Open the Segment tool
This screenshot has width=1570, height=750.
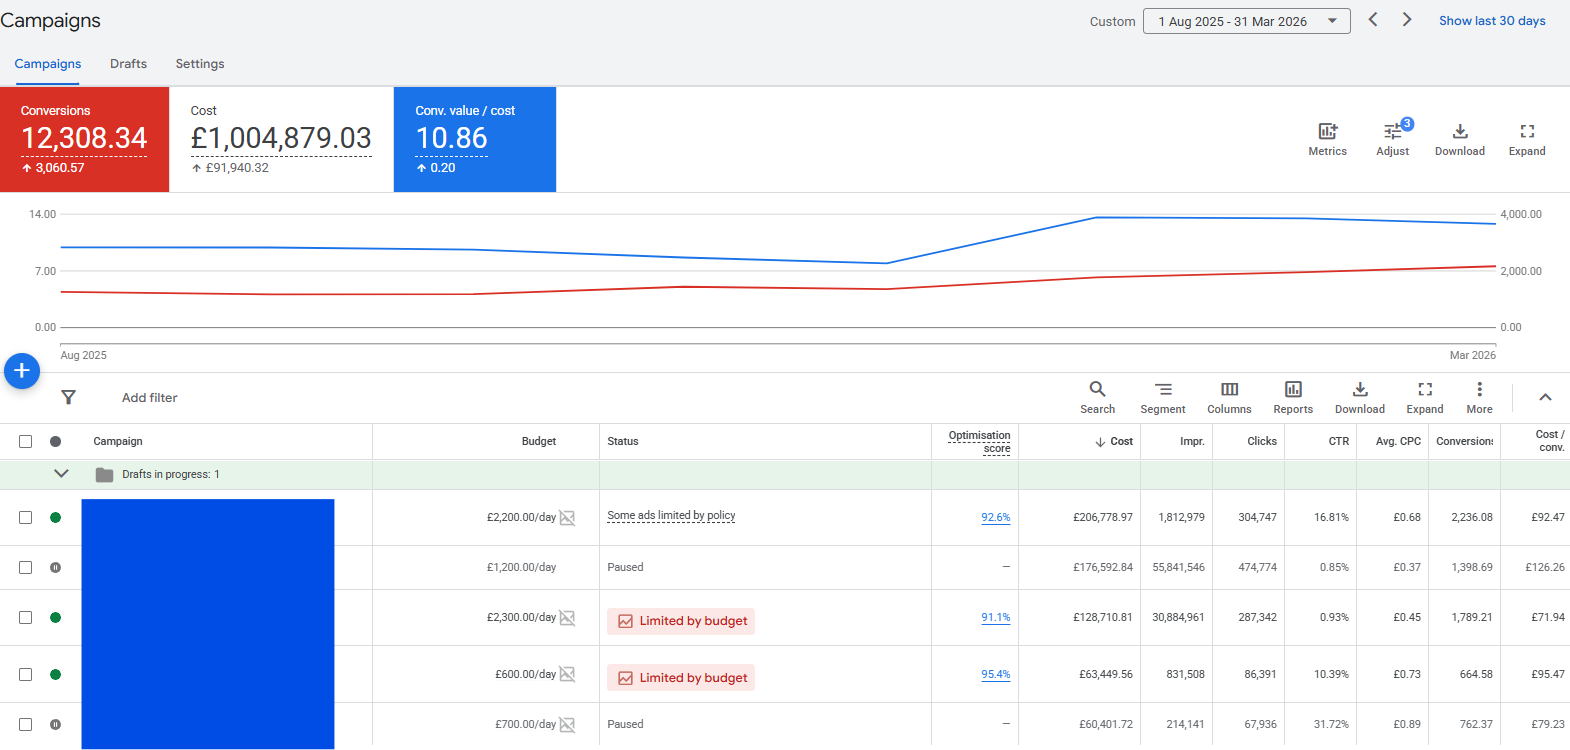pyautogui.click(x=1163, y=397)
